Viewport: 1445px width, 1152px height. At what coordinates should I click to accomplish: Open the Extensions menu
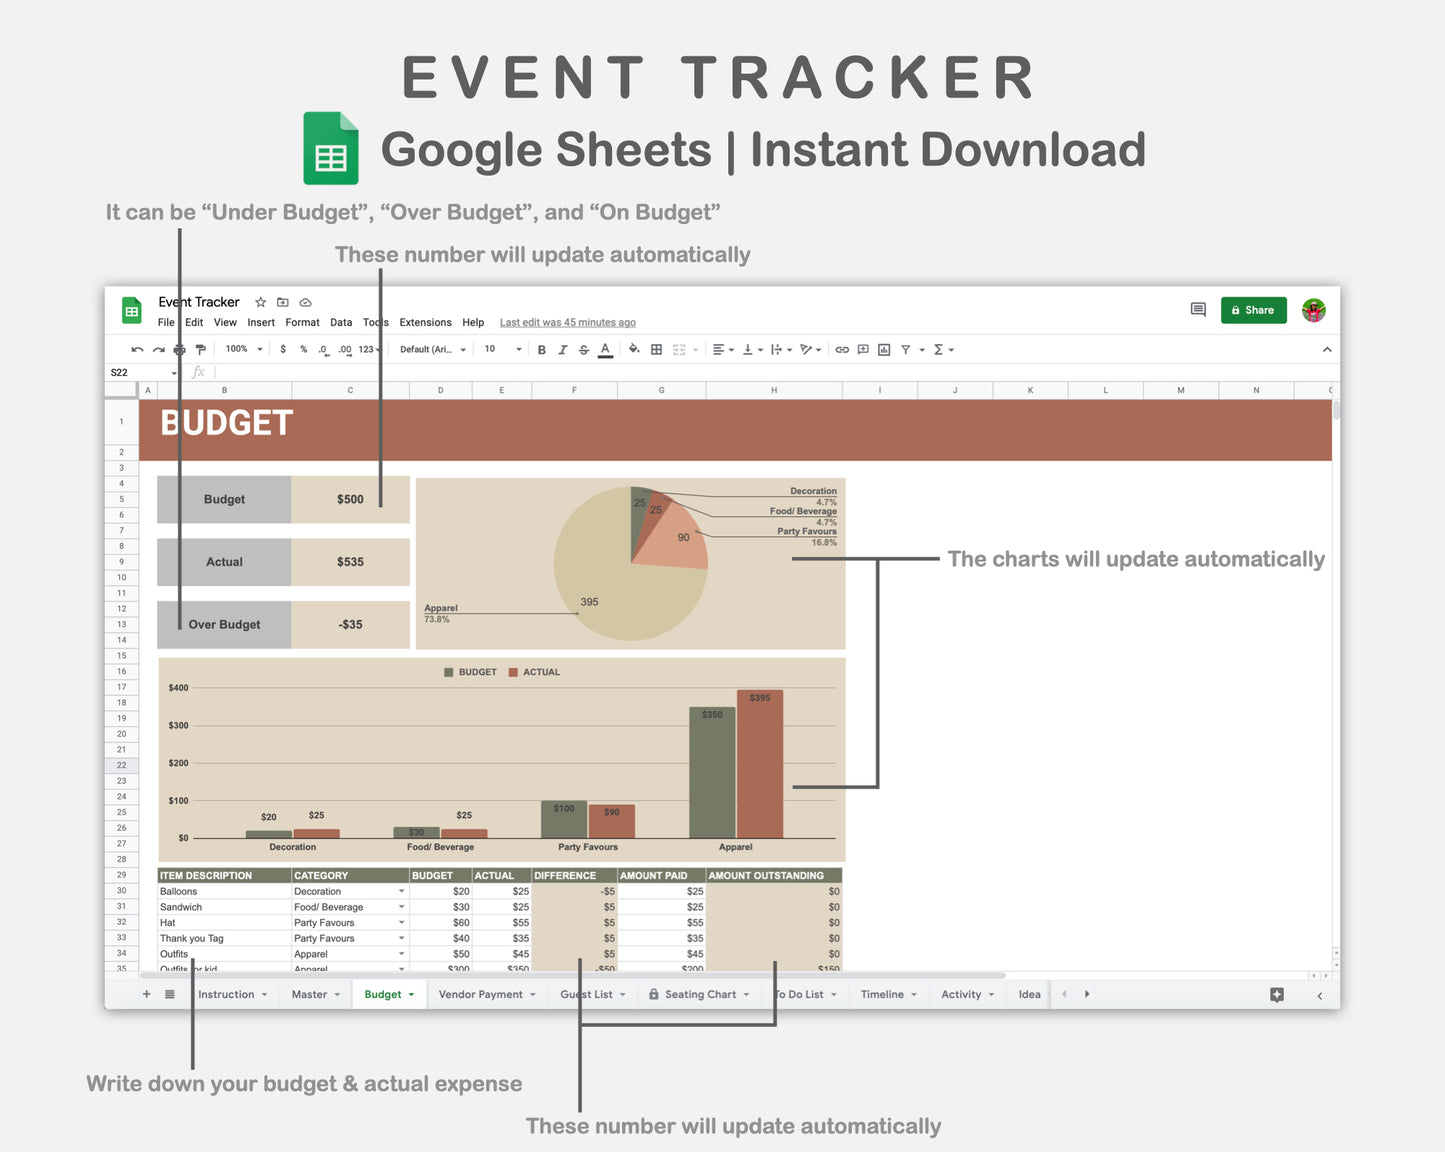pos(425,322)
